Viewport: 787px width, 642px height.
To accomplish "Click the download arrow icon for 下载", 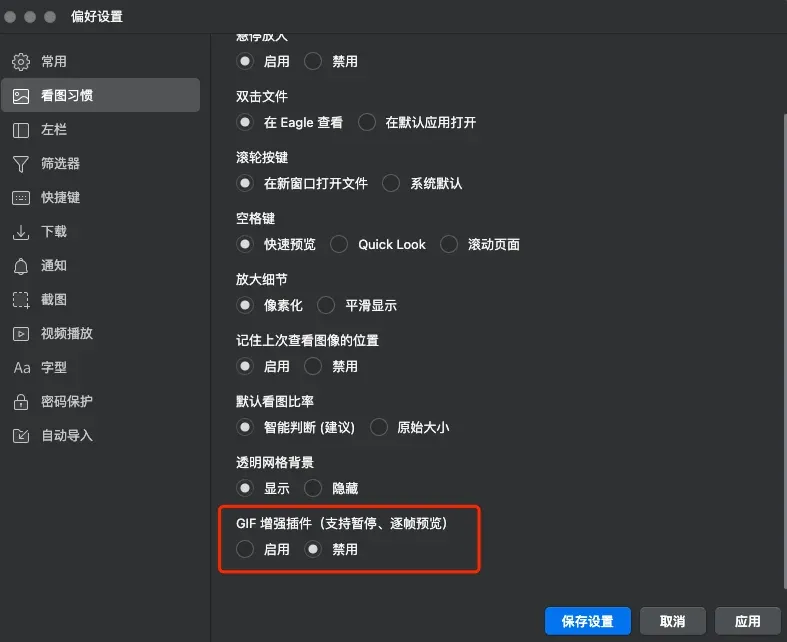I will pos(21,232).
